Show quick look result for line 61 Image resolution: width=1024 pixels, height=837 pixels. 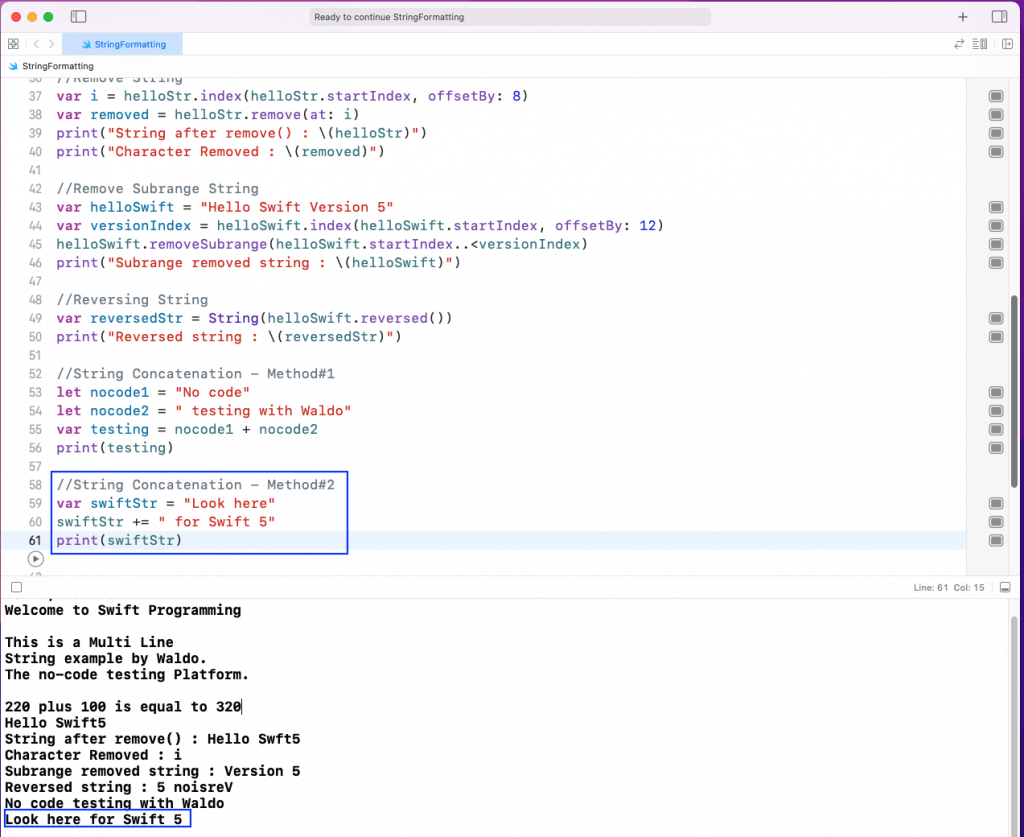point(995,541)
